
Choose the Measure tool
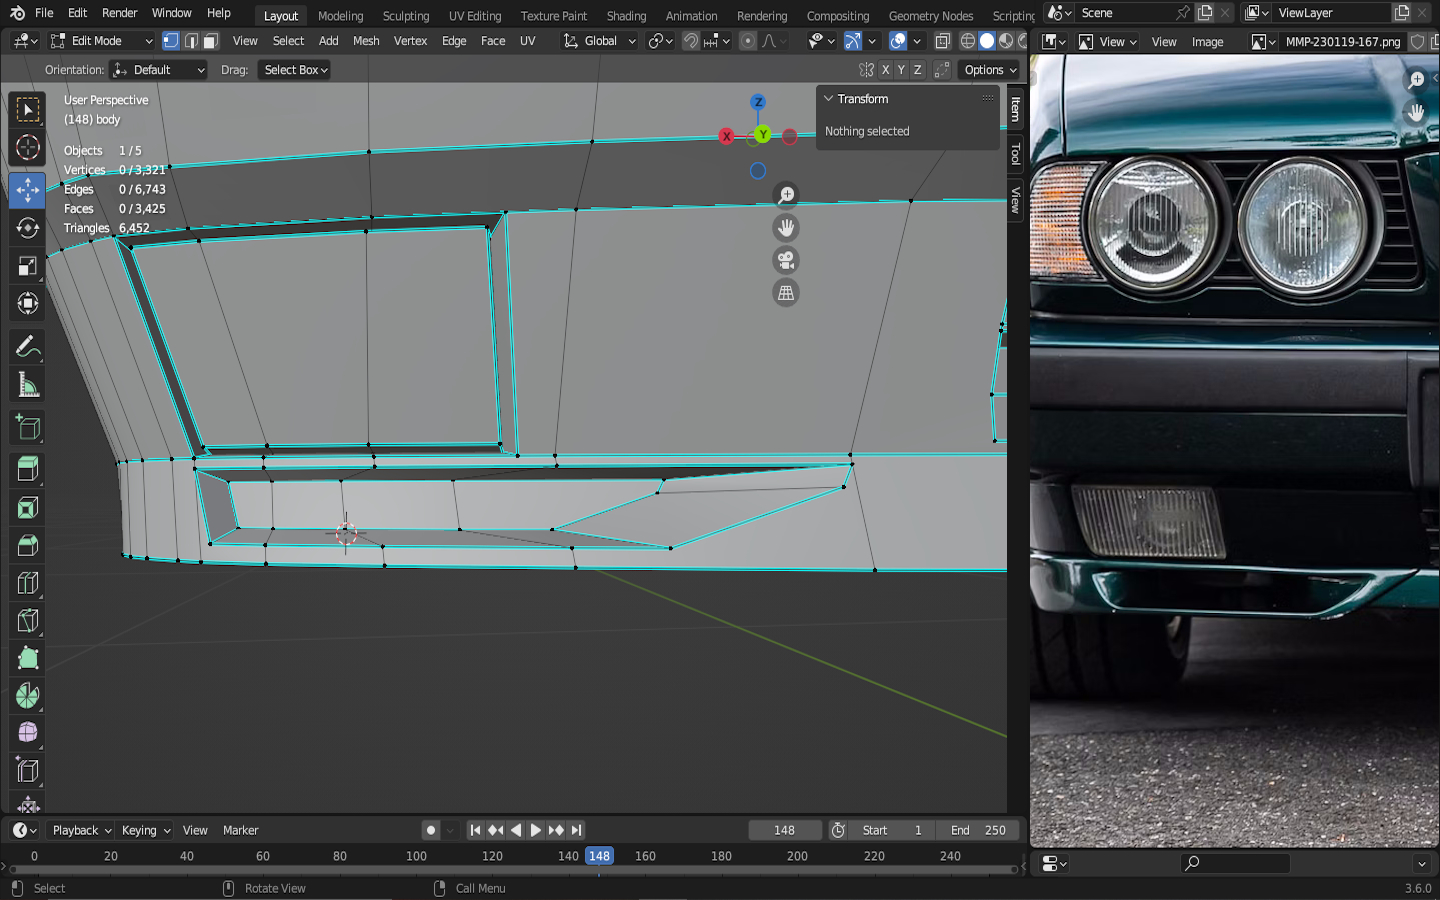pos(28,386)
